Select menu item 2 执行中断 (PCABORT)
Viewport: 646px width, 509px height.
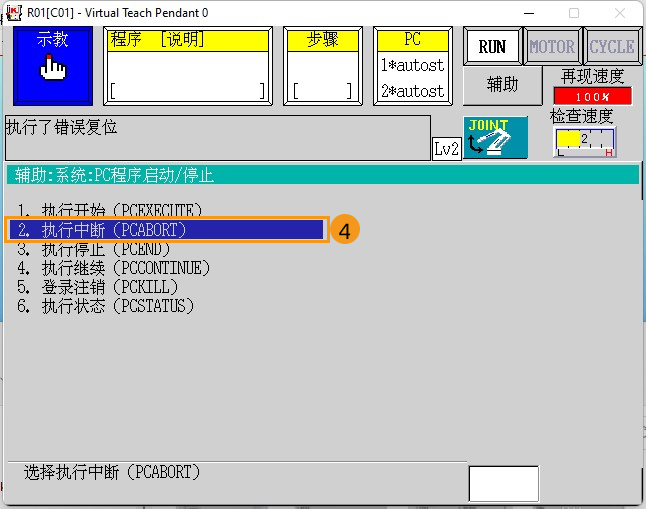point(166,230)
